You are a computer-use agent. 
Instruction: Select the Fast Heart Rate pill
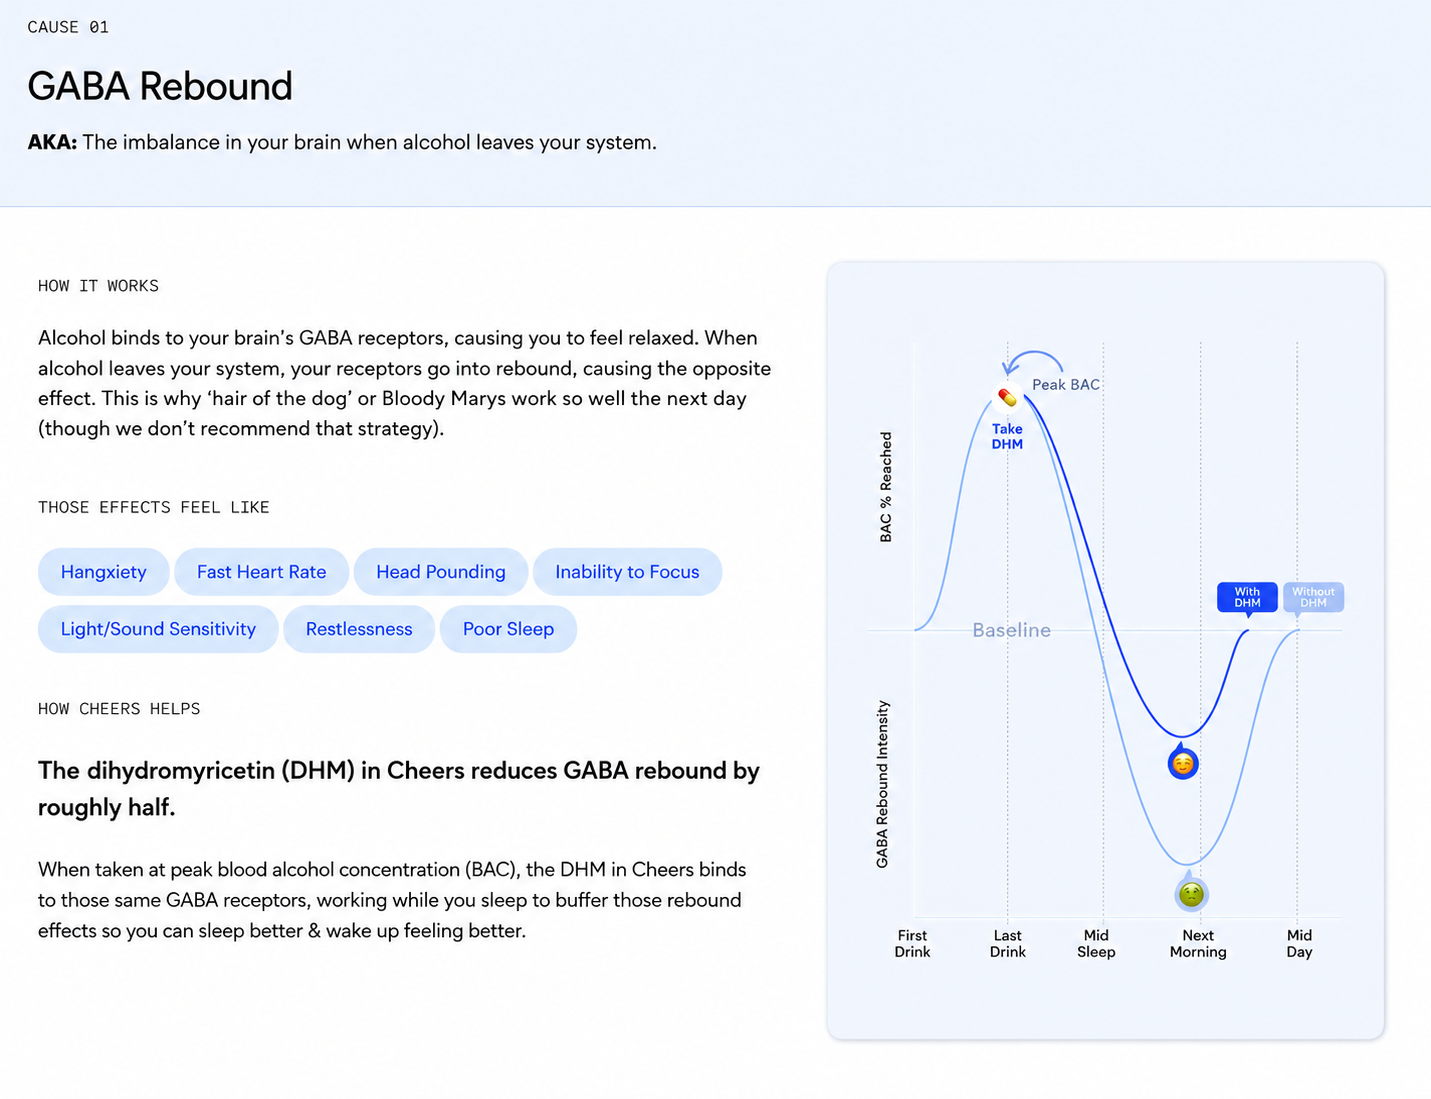click(x=262, y=572)
